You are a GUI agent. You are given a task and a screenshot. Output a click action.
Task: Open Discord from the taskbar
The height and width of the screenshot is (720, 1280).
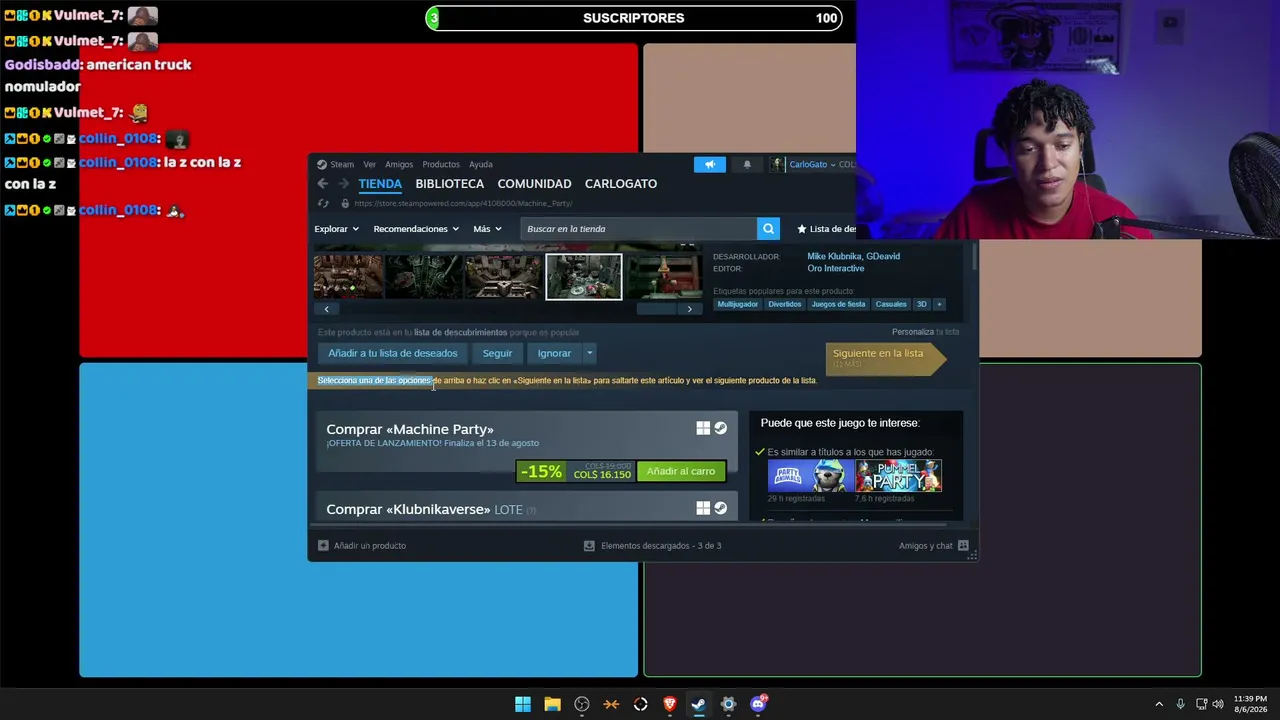coord(758,704)
